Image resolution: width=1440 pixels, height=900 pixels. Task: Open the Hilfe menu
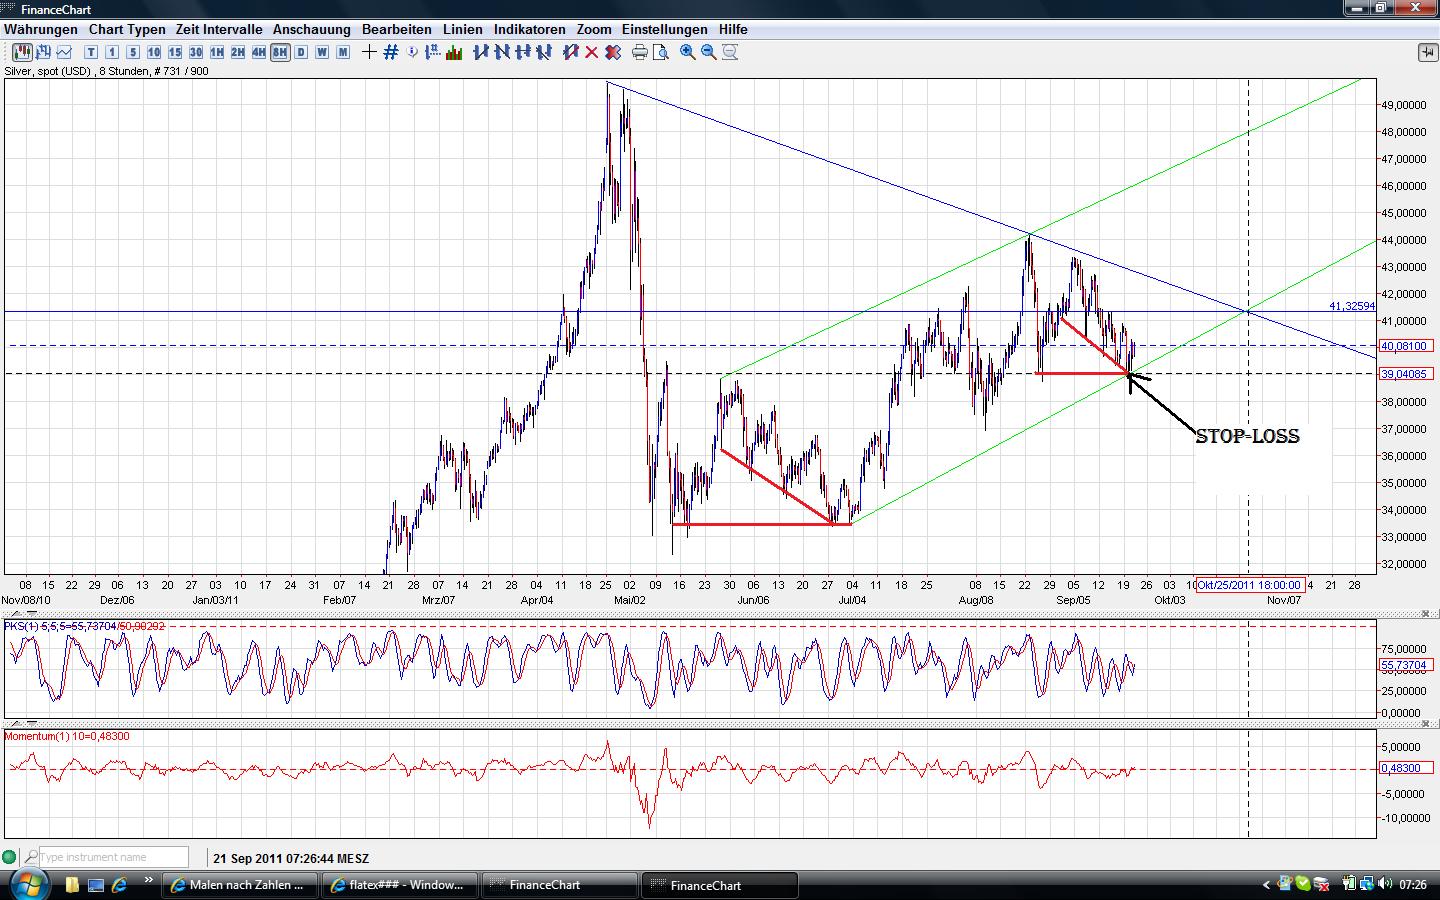coord(733,30)
